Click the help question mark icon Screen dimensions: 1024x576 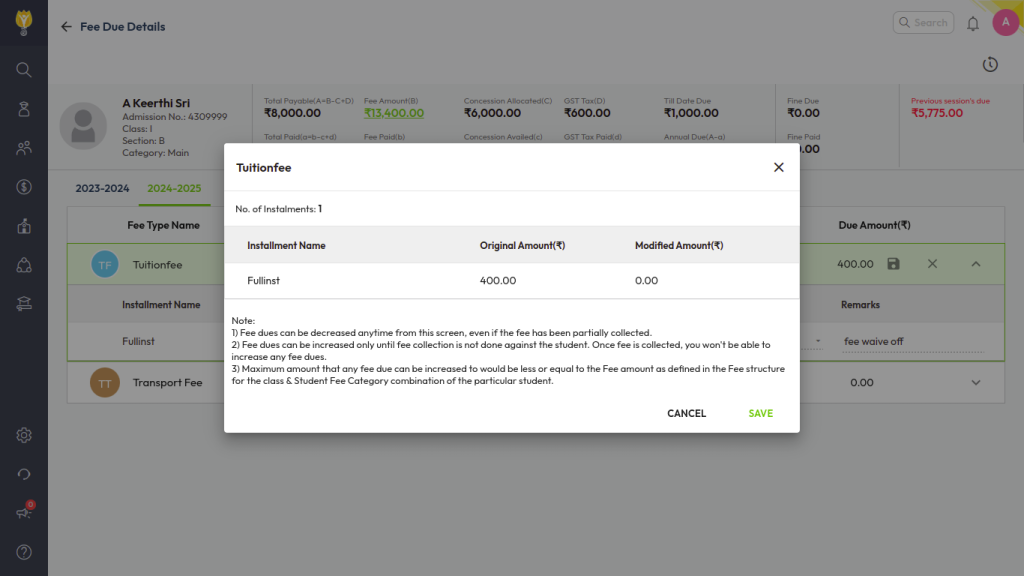point(24,552)
